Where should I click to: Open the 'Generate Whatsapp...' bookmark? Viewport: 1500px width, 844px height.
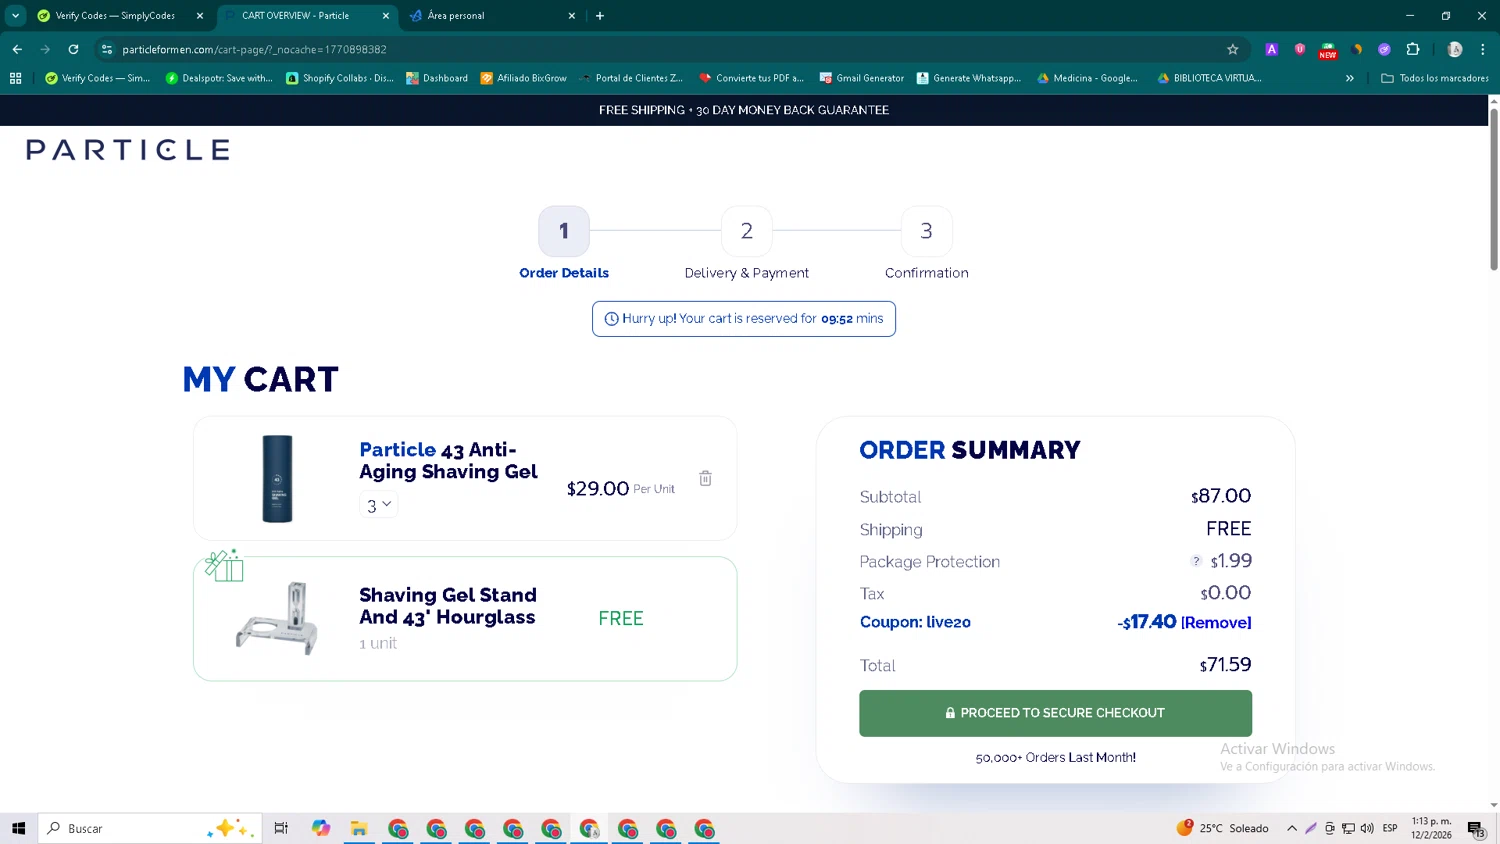point(969,78)
